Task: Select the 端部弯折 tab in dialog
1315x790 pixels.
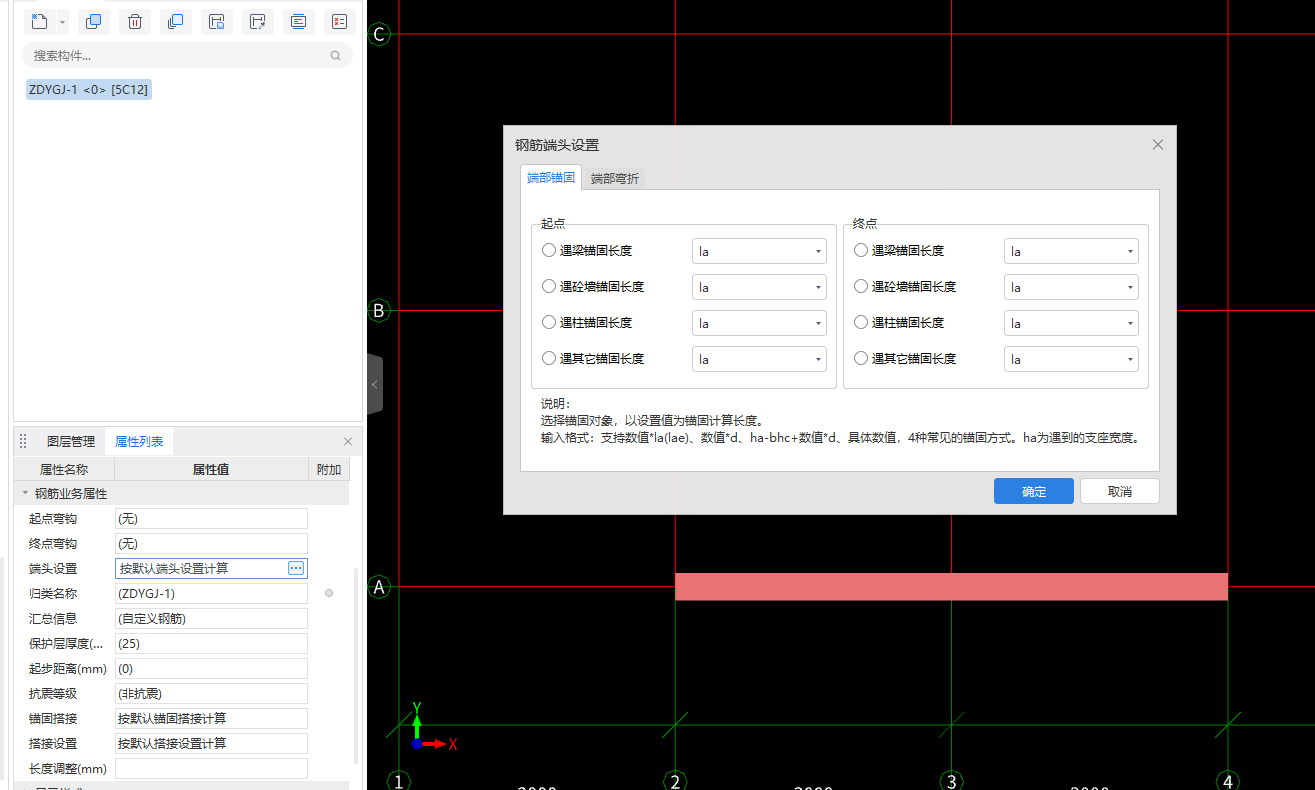Action: pos(614,179)
